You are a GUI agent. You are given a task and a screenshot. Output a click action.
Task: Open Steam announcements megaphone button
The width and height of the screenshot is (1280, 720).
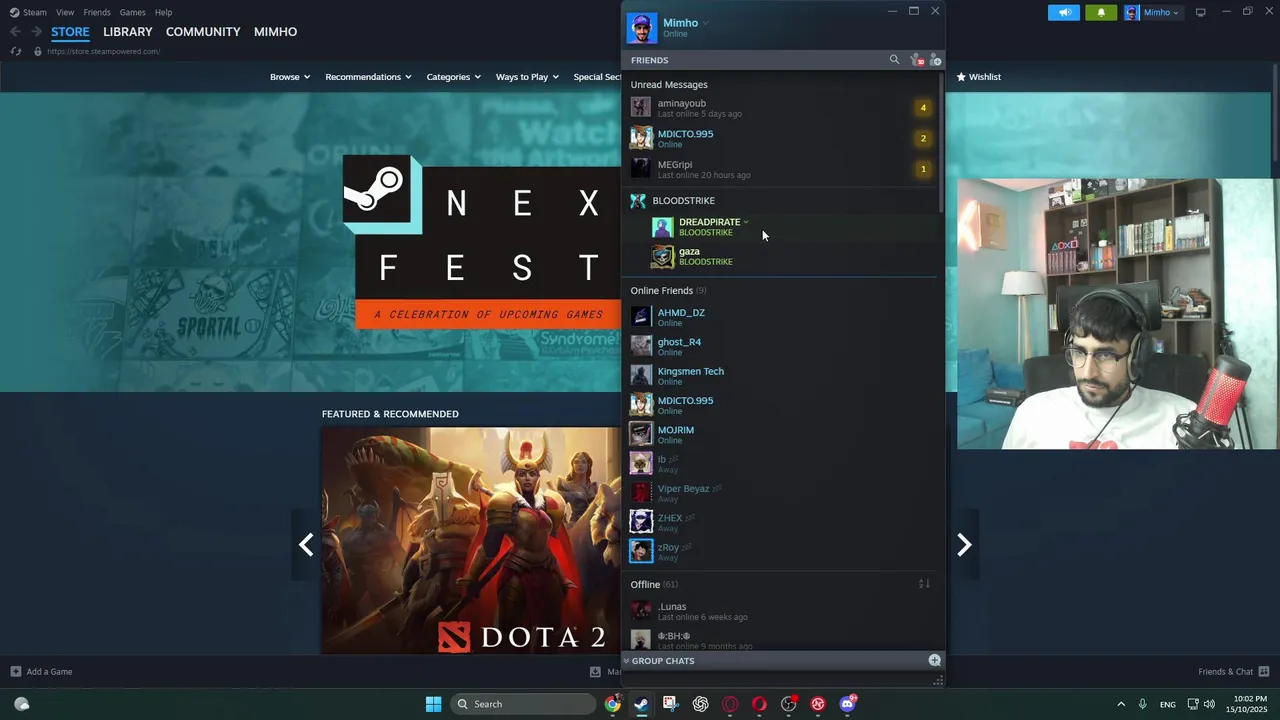click(1064, 12)
